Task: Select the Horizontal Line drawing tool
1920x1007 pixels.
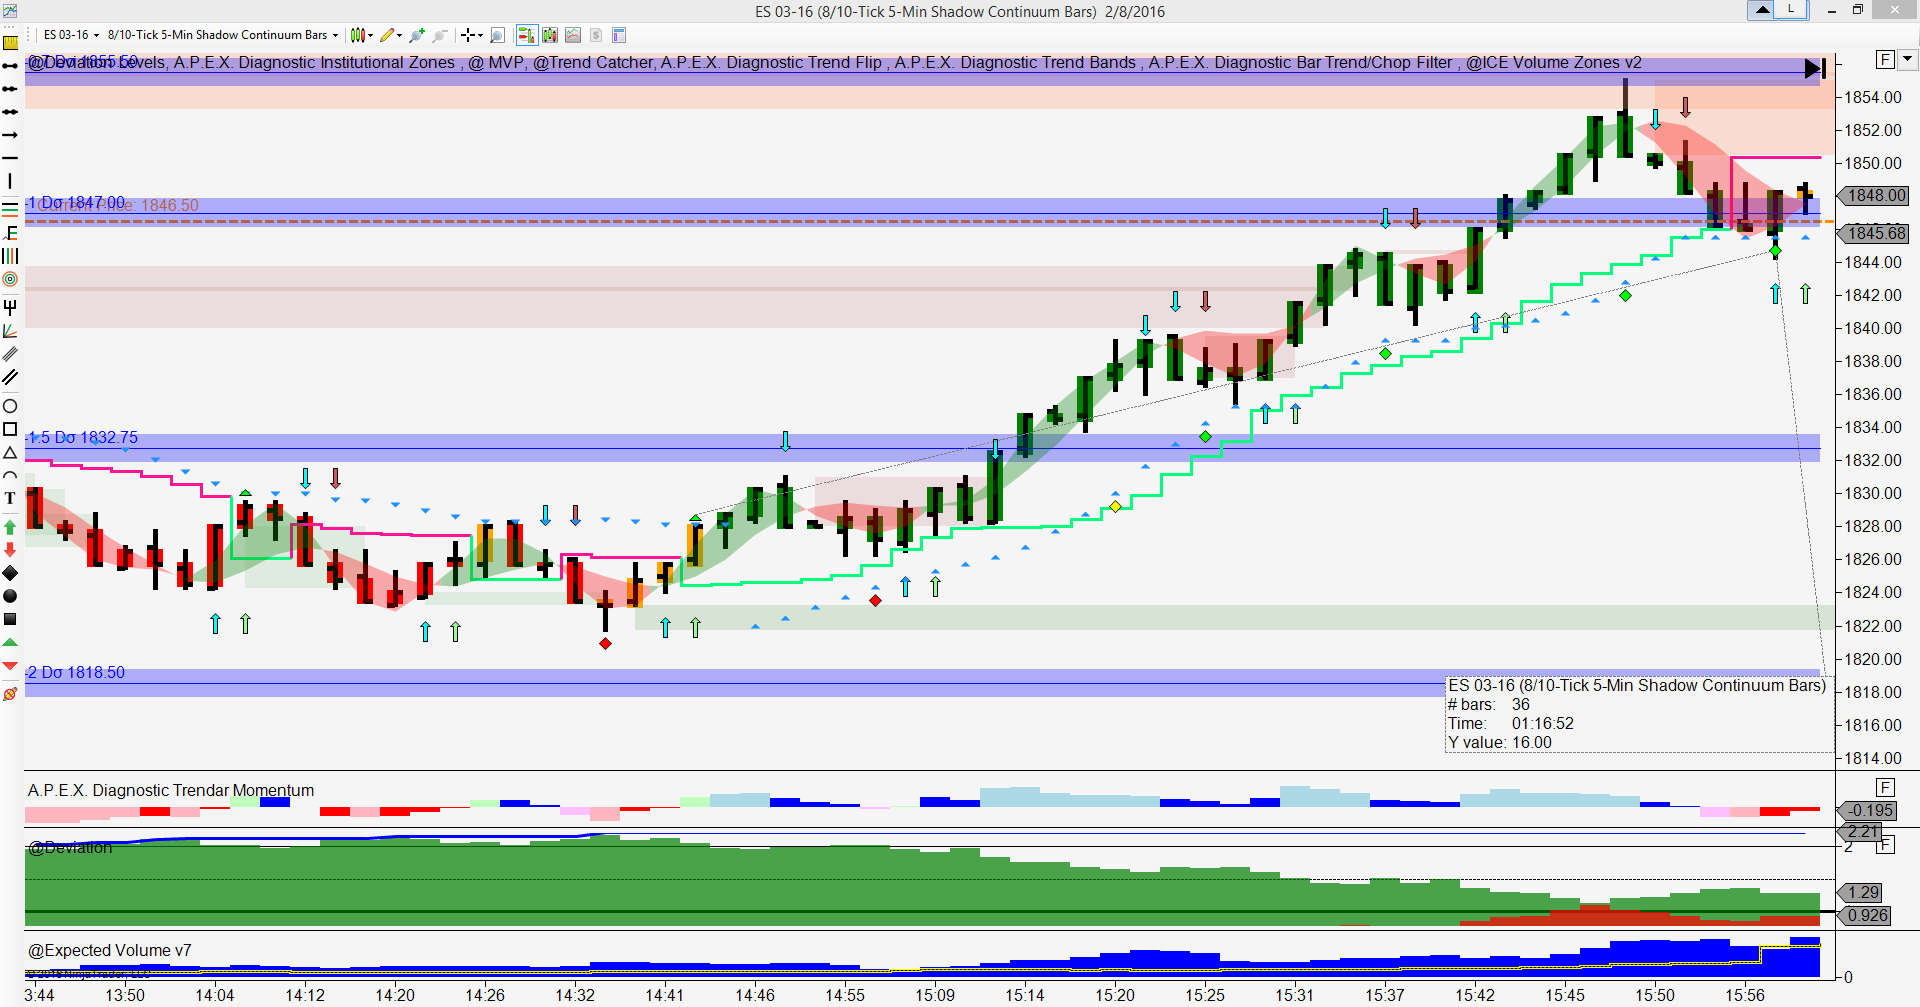Action: tap(10, 158)
